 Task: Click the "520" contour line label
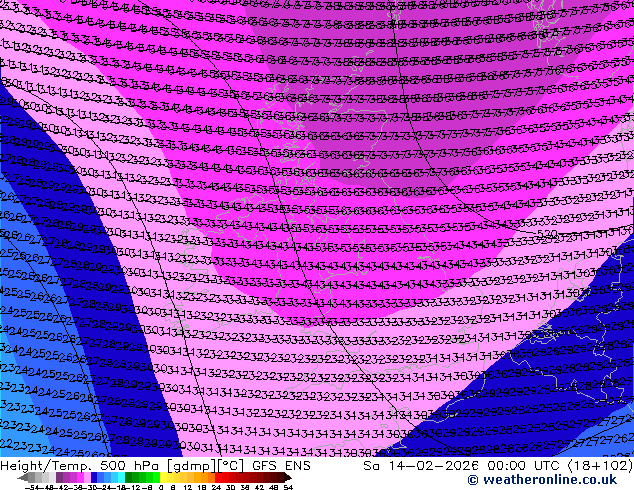[x=547, y=234]
